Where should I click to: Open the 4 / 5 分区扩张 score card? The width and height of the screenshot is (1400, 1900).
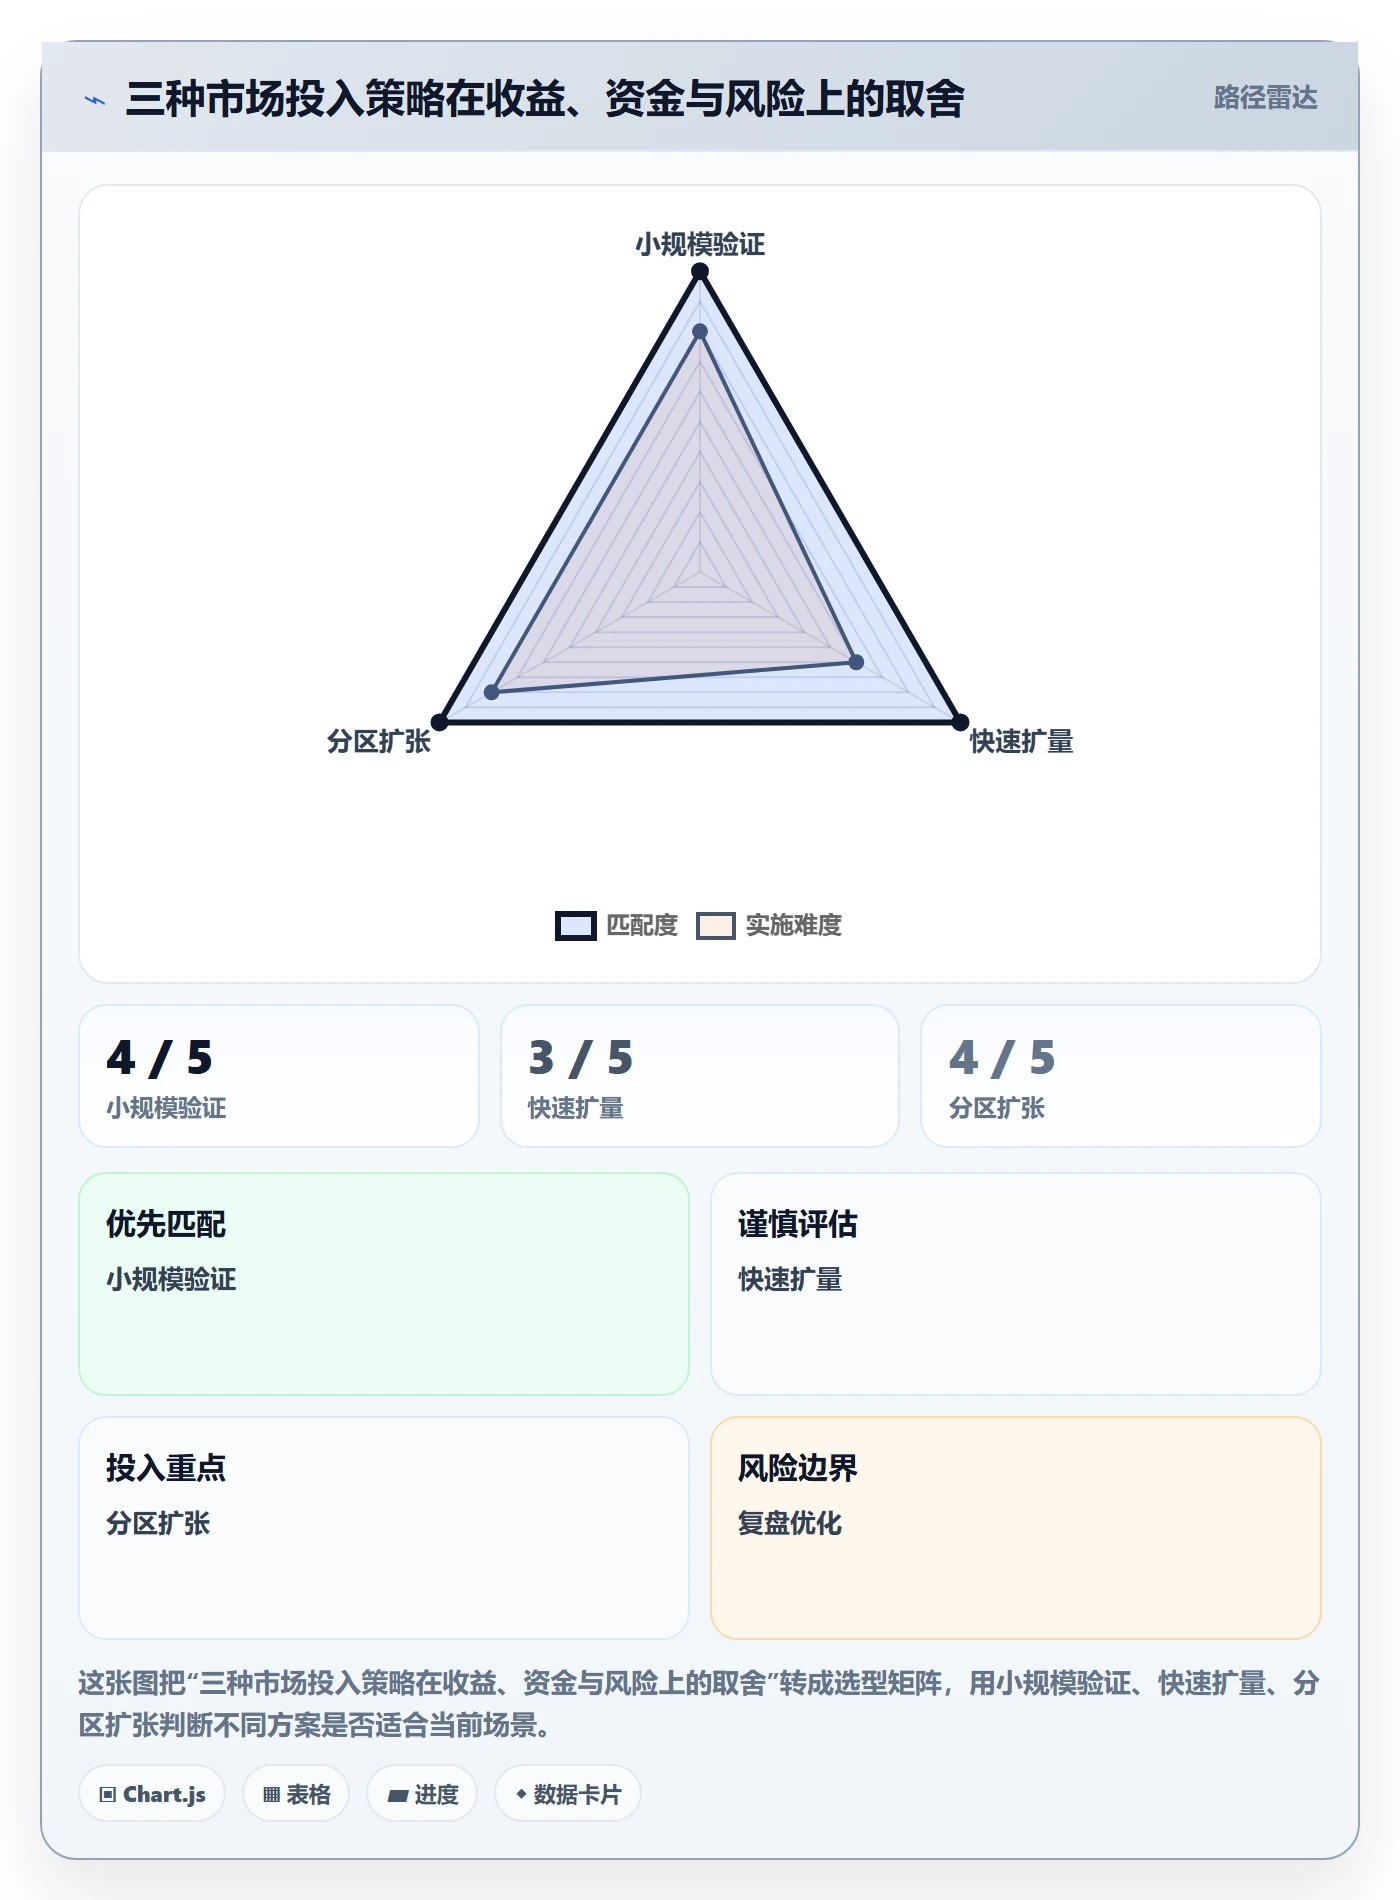(1121, 1076)
